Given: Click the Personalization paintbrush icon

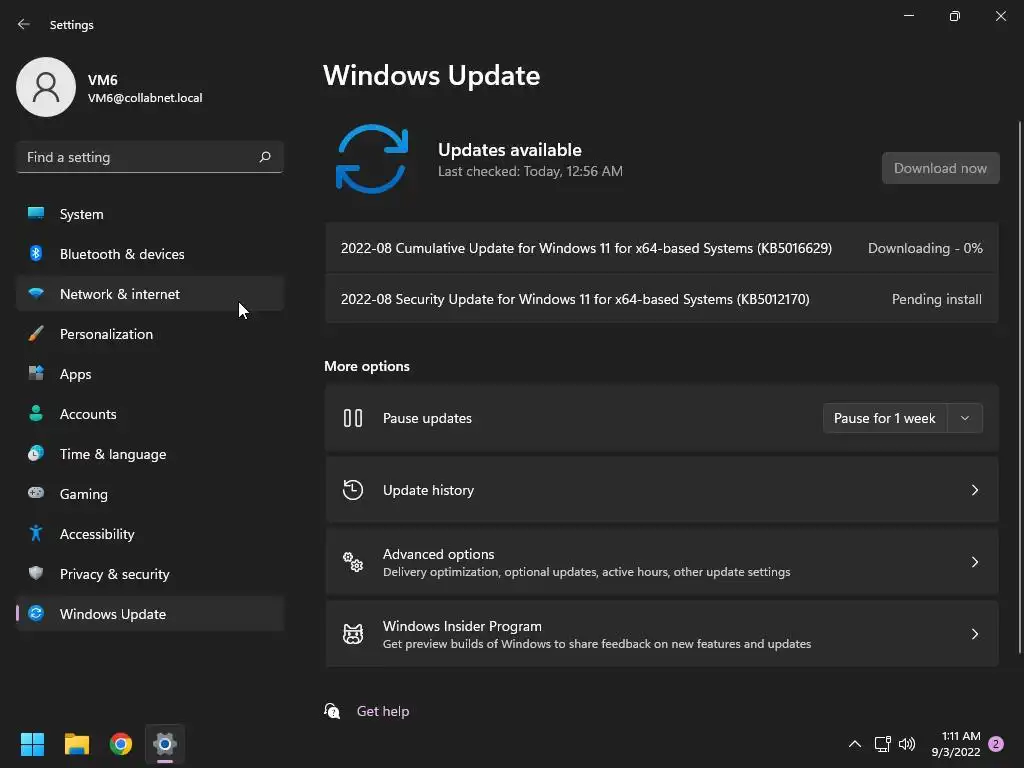Looking at the screenshot, I should pos(36,334).
